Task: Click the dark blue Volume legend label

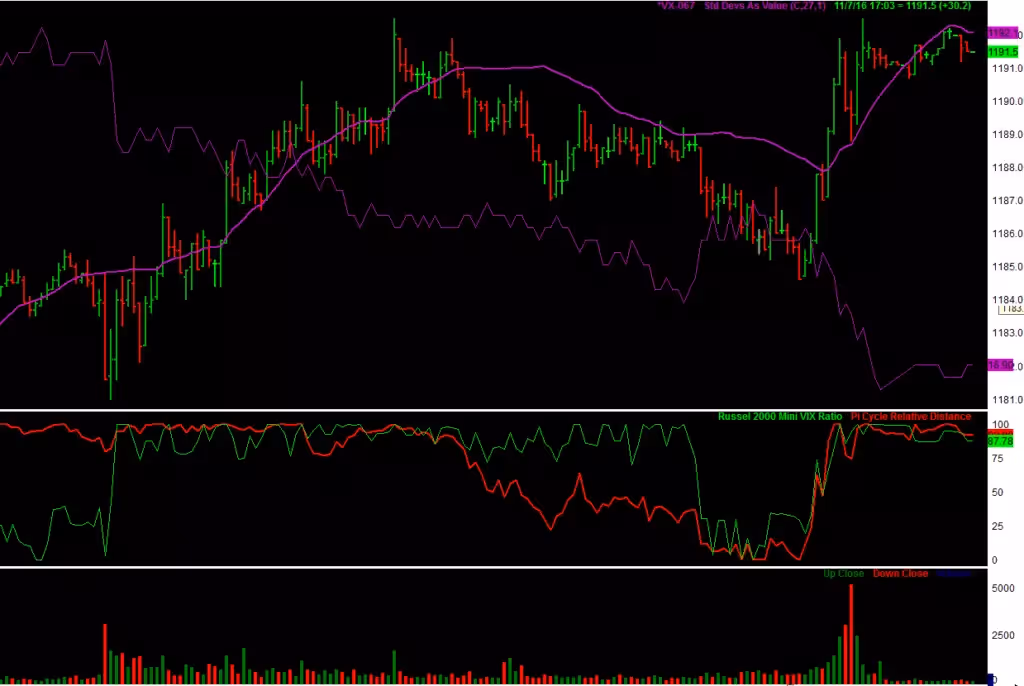Action: [953, 574]
